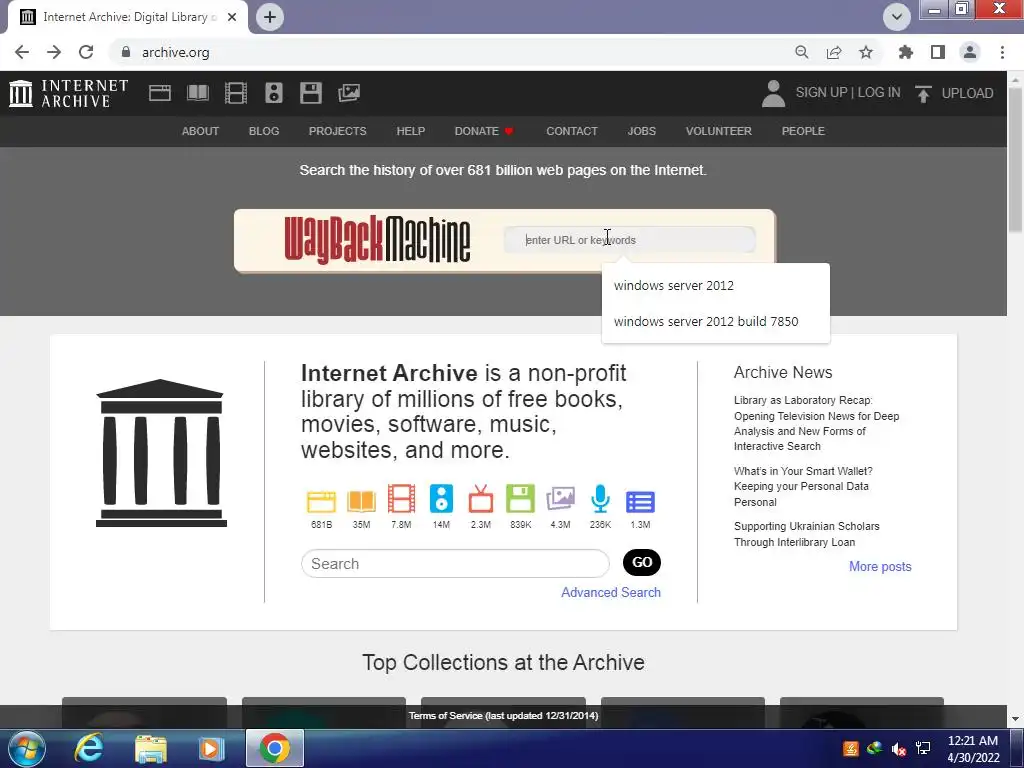Open the 1.3M collections list icon
1024x768 pixels.
click(x=640, y=502)
